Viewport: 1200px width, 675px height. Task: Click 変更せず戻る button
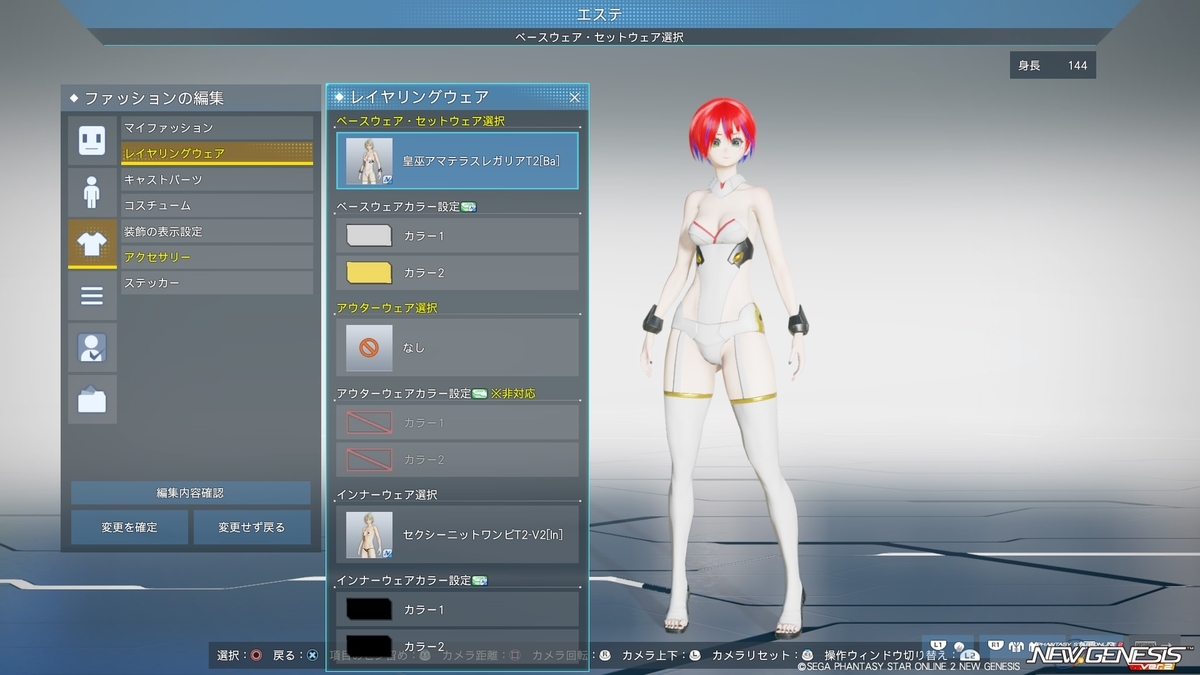coord(251,527)
